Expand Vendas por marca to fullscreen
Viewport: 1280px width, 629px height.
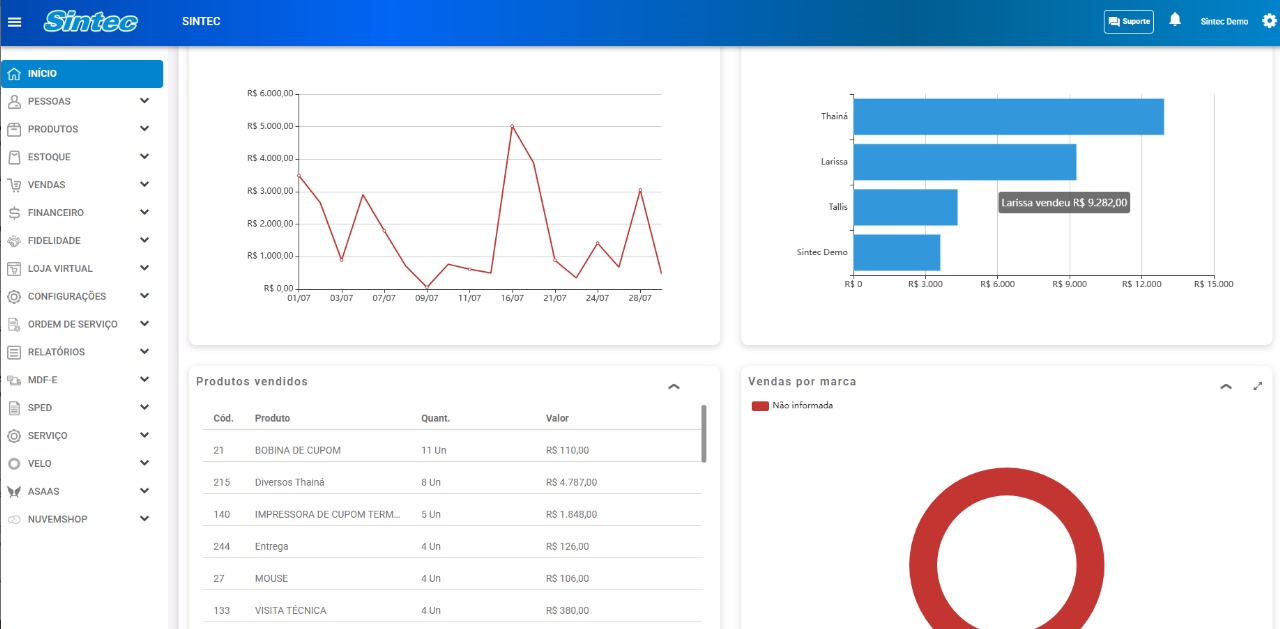coord(1258,386)
